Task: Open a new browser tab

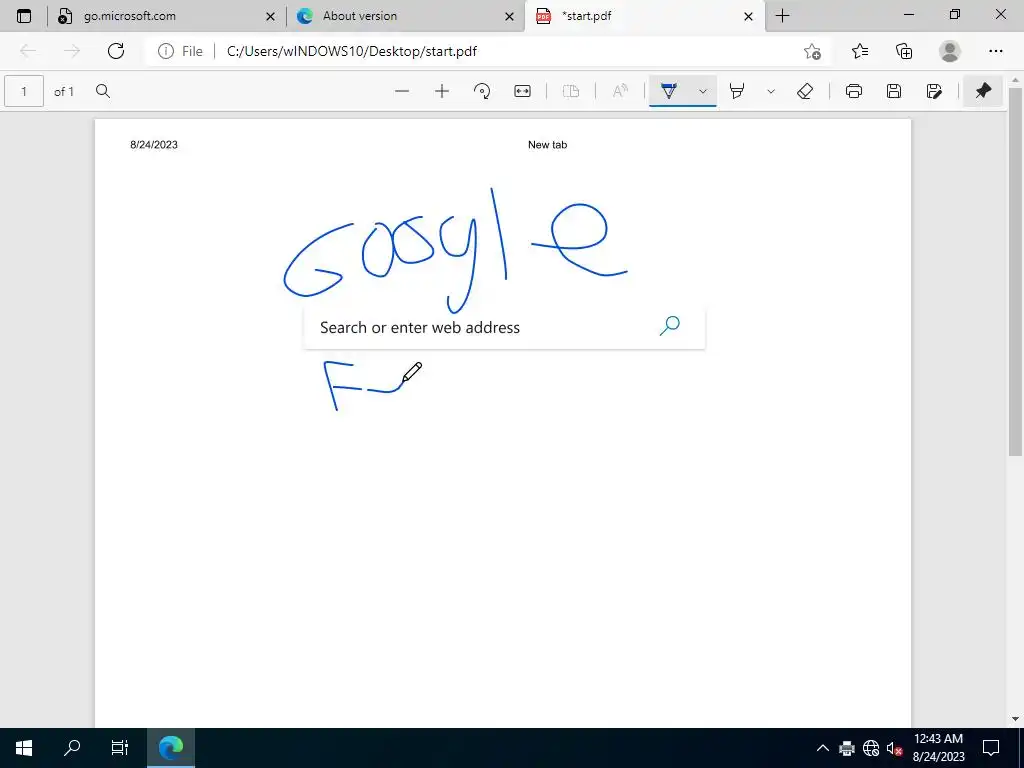Action: (782, 16)
